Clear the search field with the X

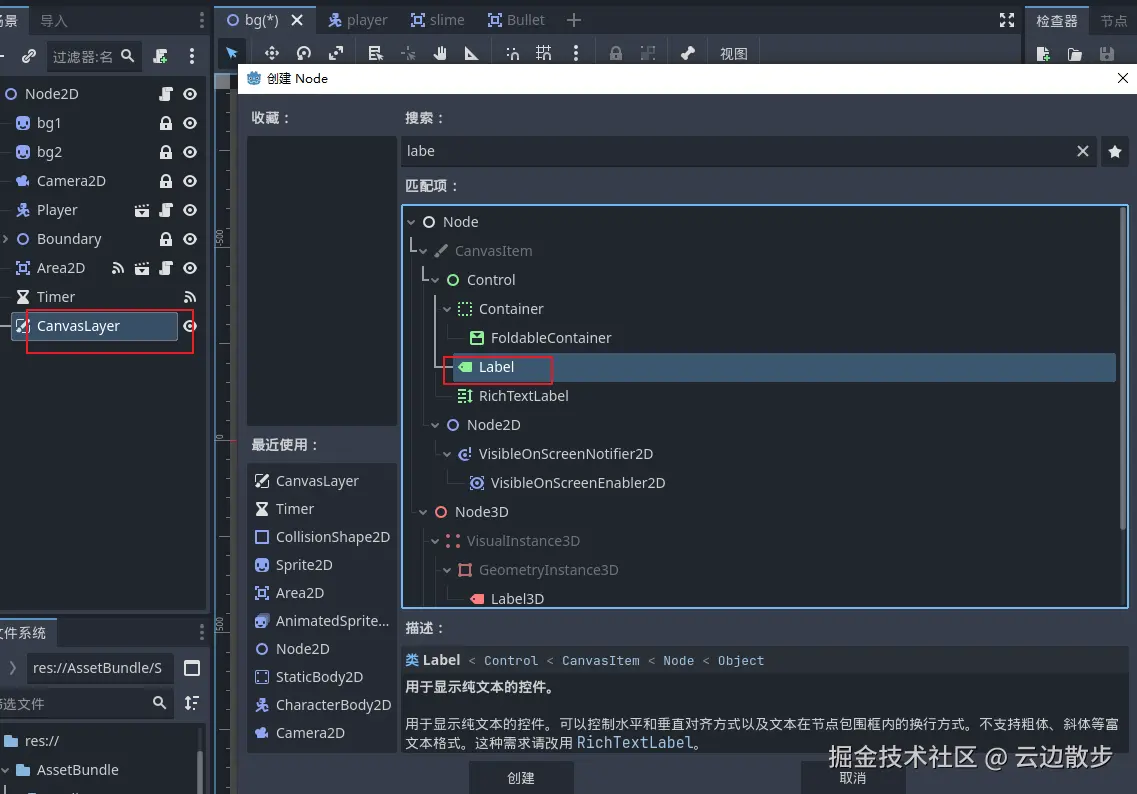[1083, 151]
